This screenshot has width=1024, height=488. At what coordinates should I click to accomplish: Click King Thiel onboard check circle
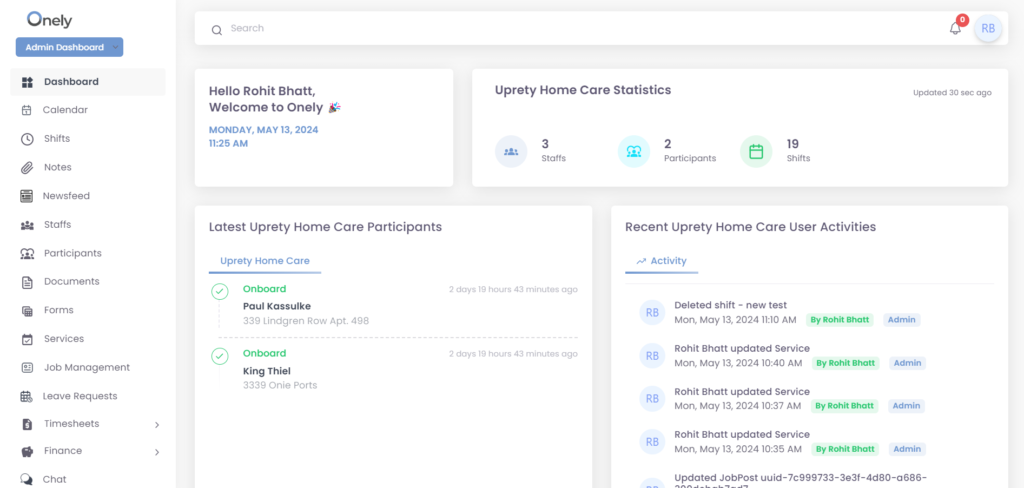(x=219, y=355)
